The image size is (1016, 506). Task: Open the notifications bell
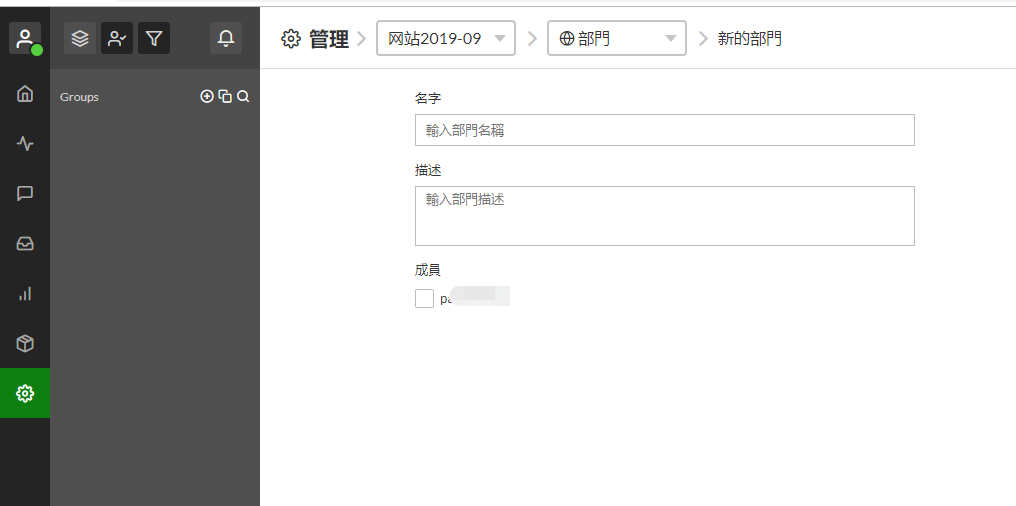tap(226, 38)
